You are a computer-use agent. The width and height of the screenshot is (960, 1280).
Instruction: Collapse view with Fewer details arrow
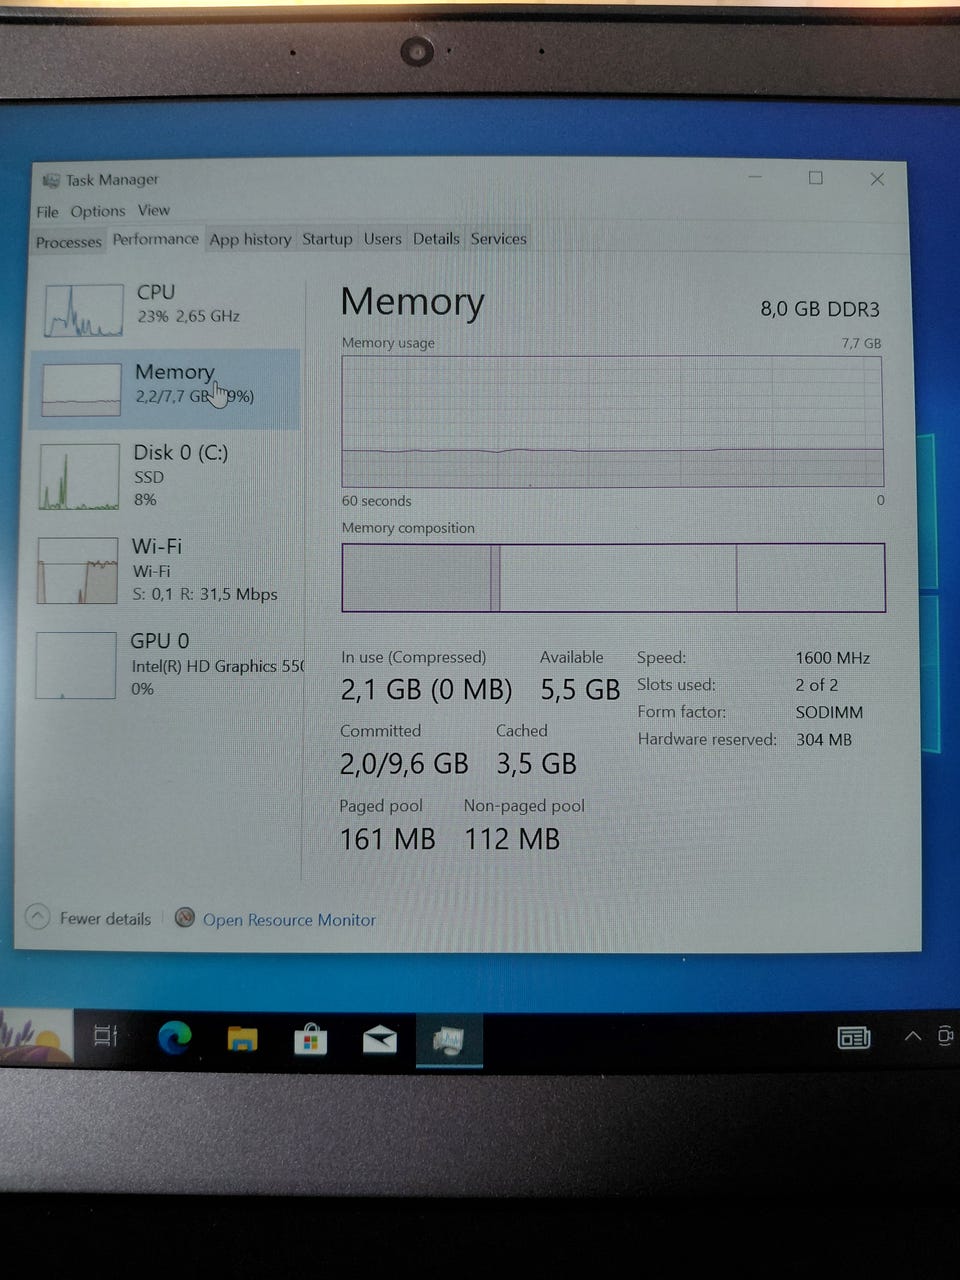(37, 917)
